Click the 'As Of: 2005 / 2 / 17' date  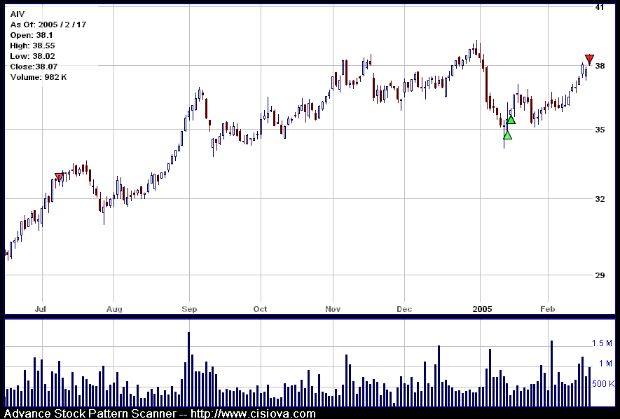[x=48, y=25]
